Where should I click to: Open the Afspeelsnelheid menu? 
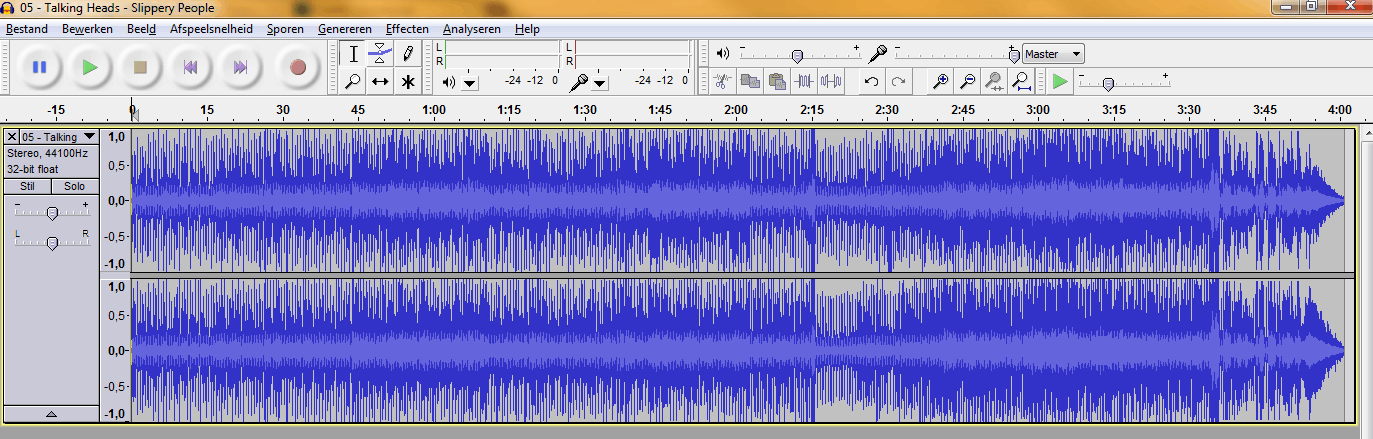click(x=211, y=29)
